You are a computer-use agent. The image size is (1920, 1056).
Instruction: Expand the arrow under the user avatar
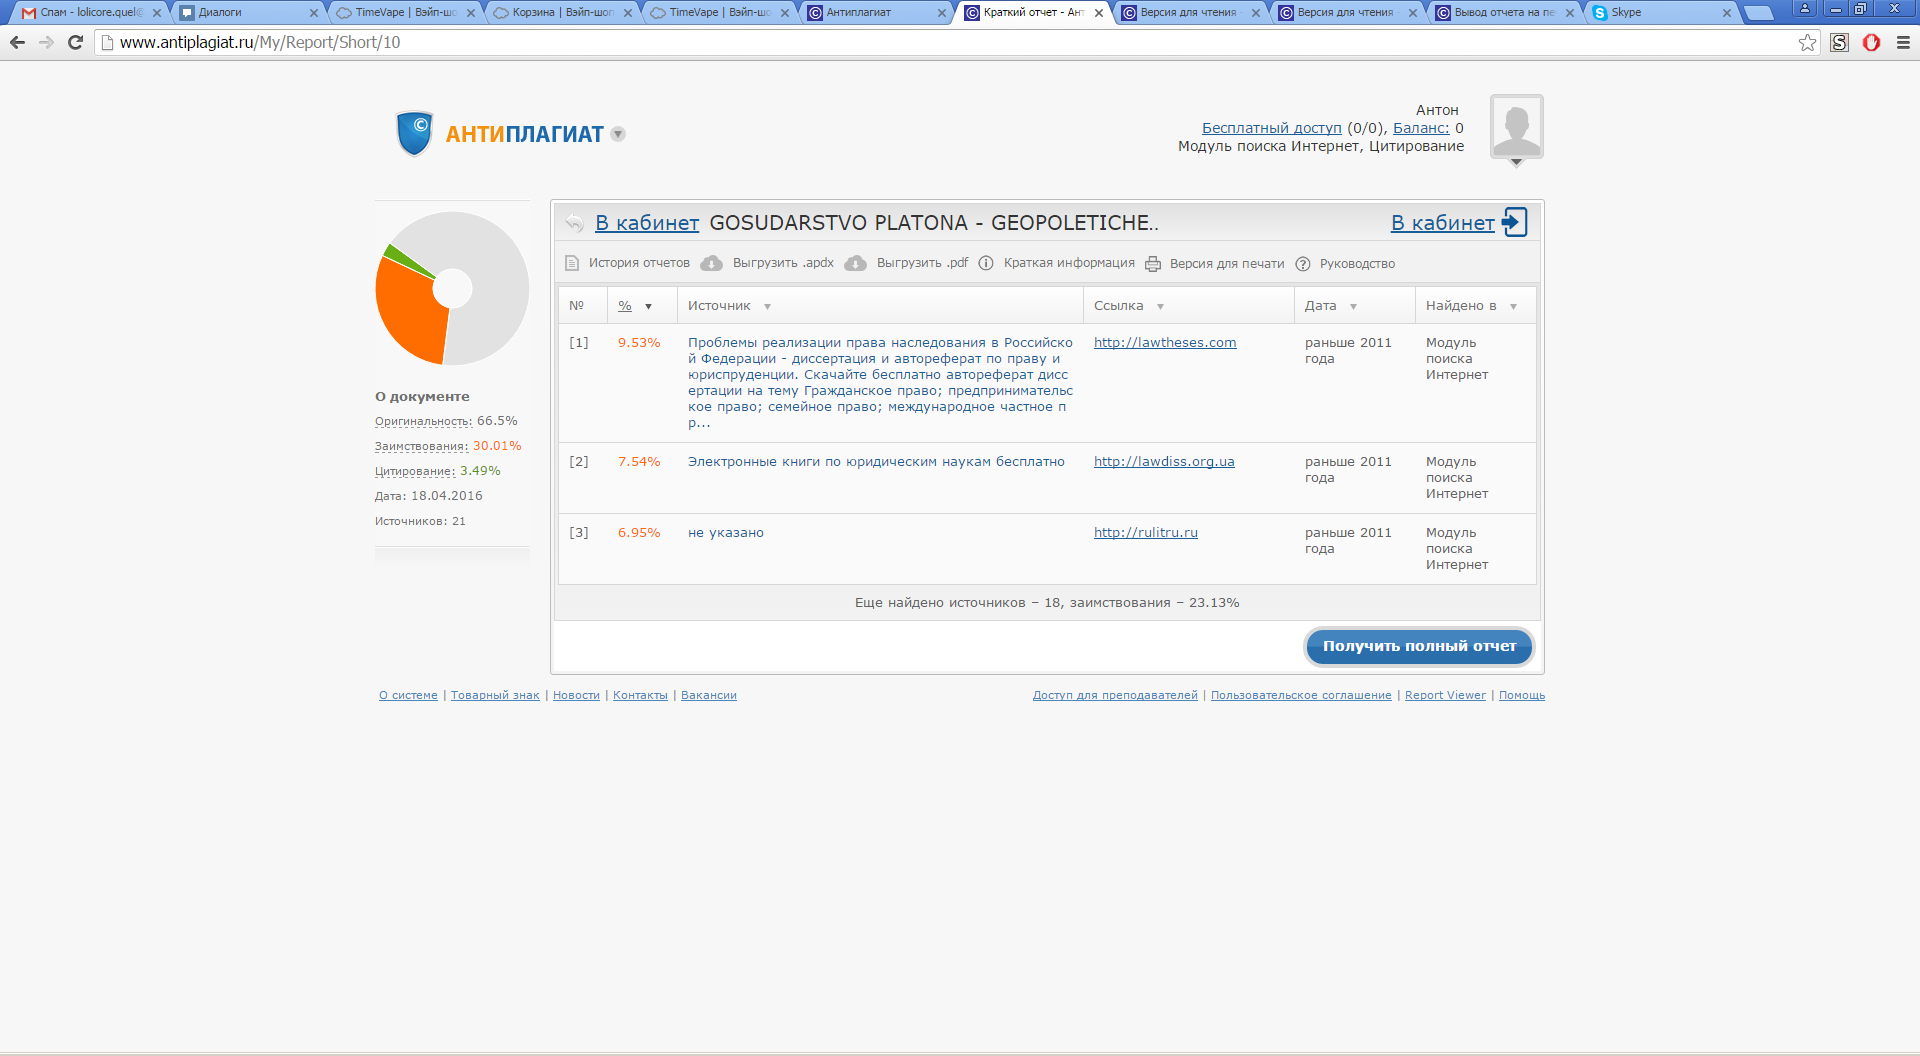coord(1516,163)
